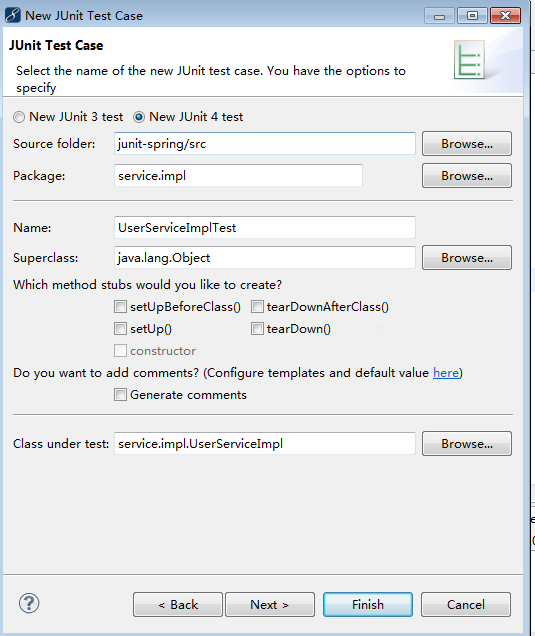Cancel the New JUnit Test Case dialog
The height and width of the screenshot is (636, 535).
tap(466, 605)
